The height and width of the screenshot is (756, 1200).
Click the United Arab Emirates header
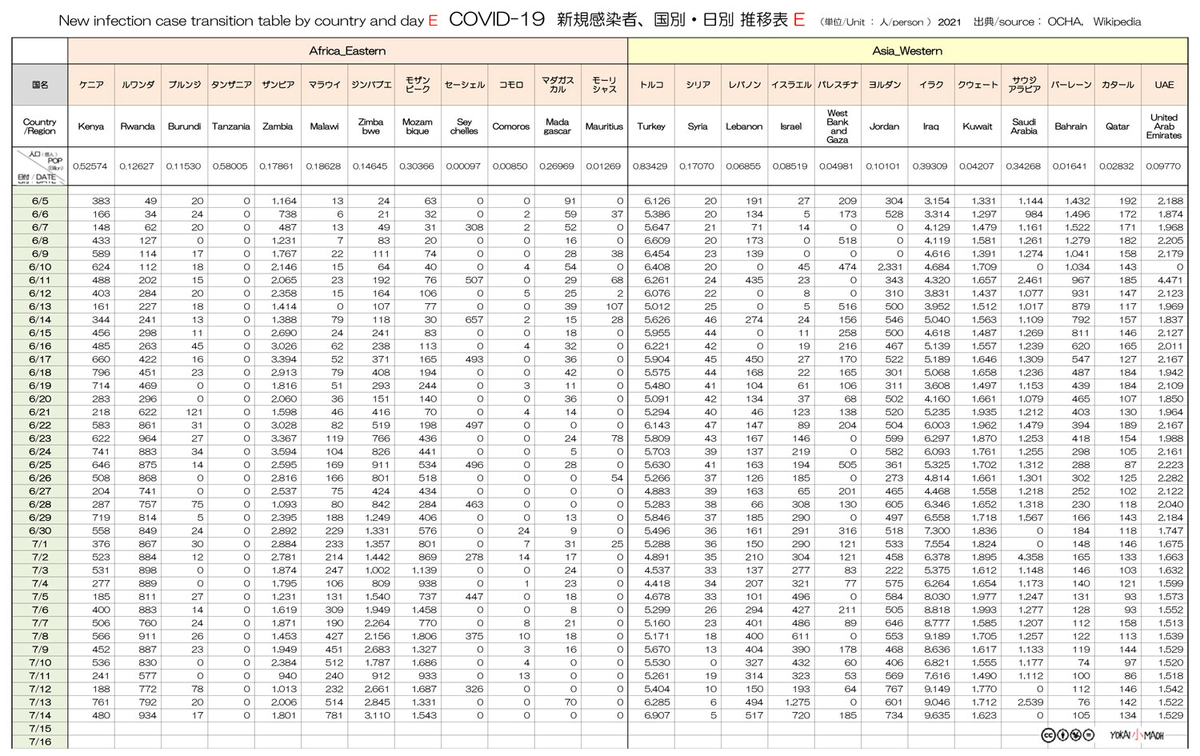(1165, 127)
